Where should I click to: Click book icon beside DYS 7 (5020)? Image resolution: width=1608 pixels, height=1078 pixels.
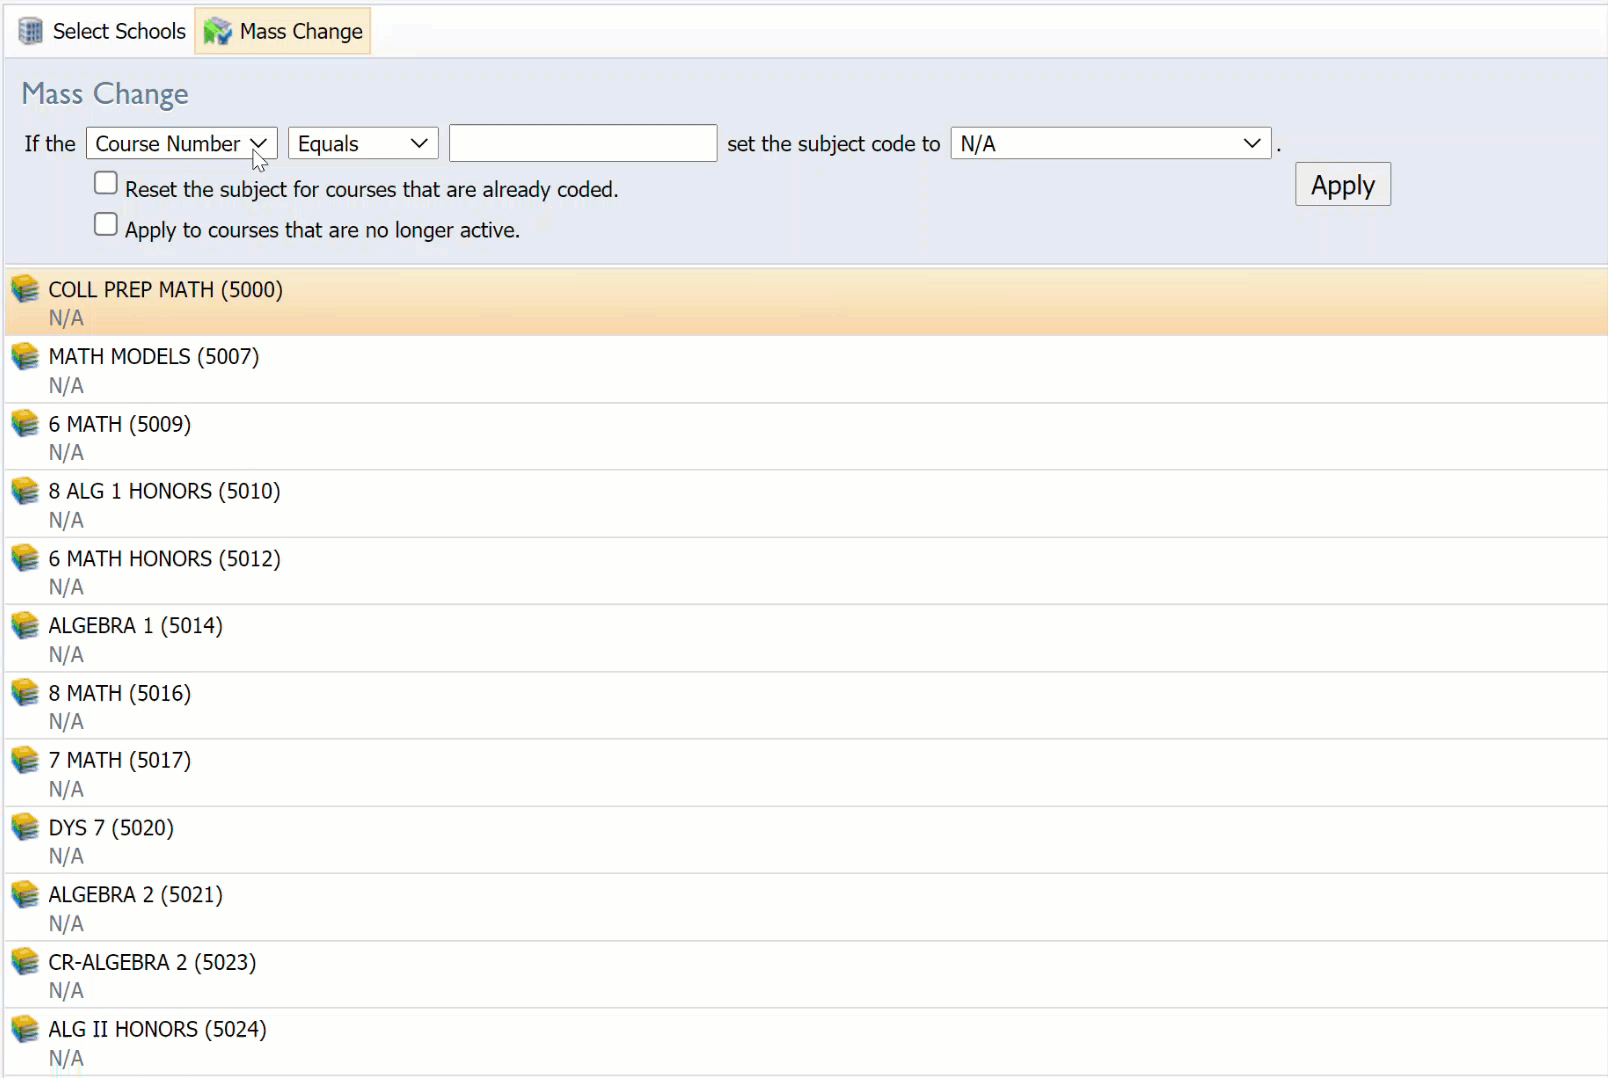tap(25, 827)
